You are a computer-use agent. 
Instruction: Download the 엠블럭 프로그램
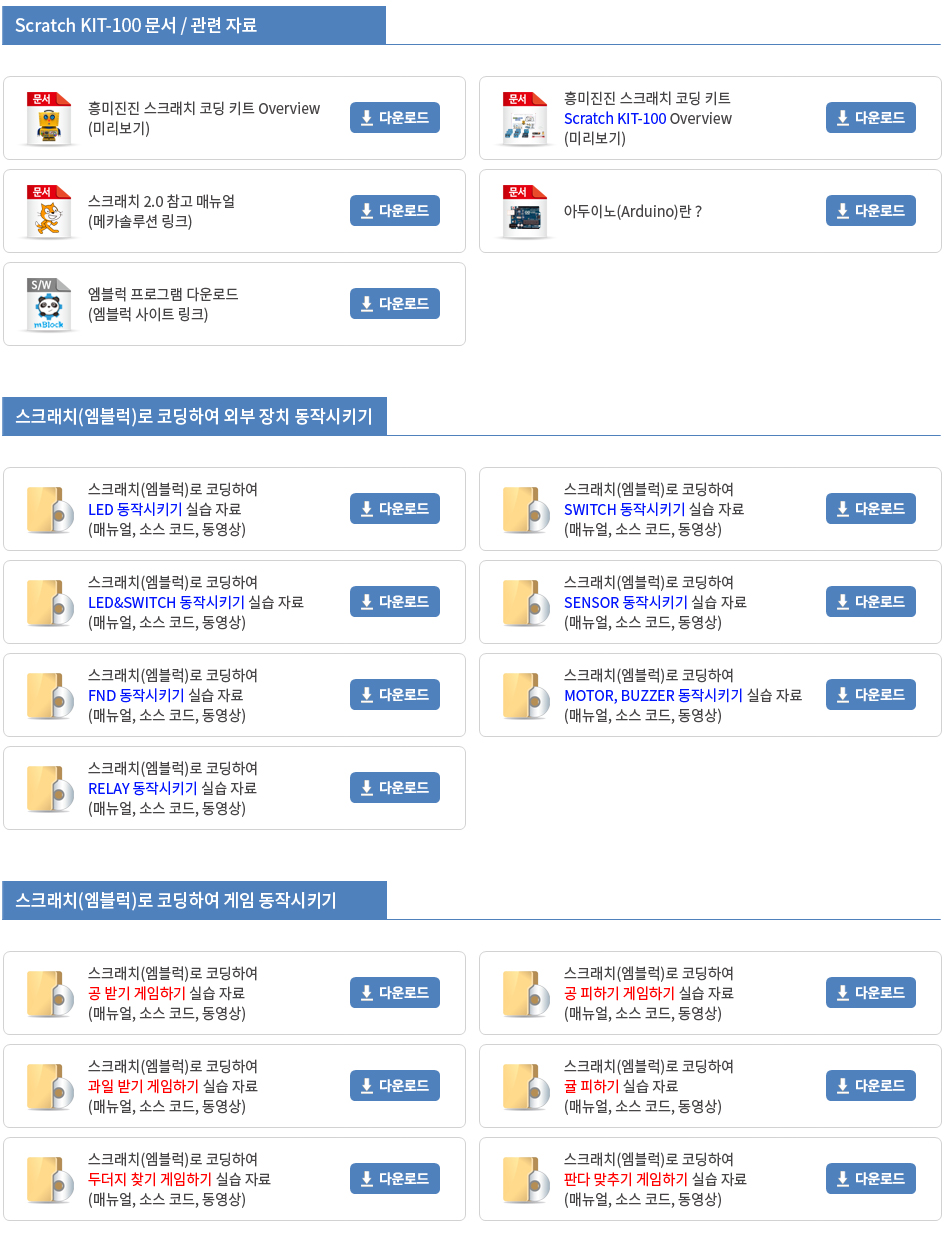(x=395, y=304)
